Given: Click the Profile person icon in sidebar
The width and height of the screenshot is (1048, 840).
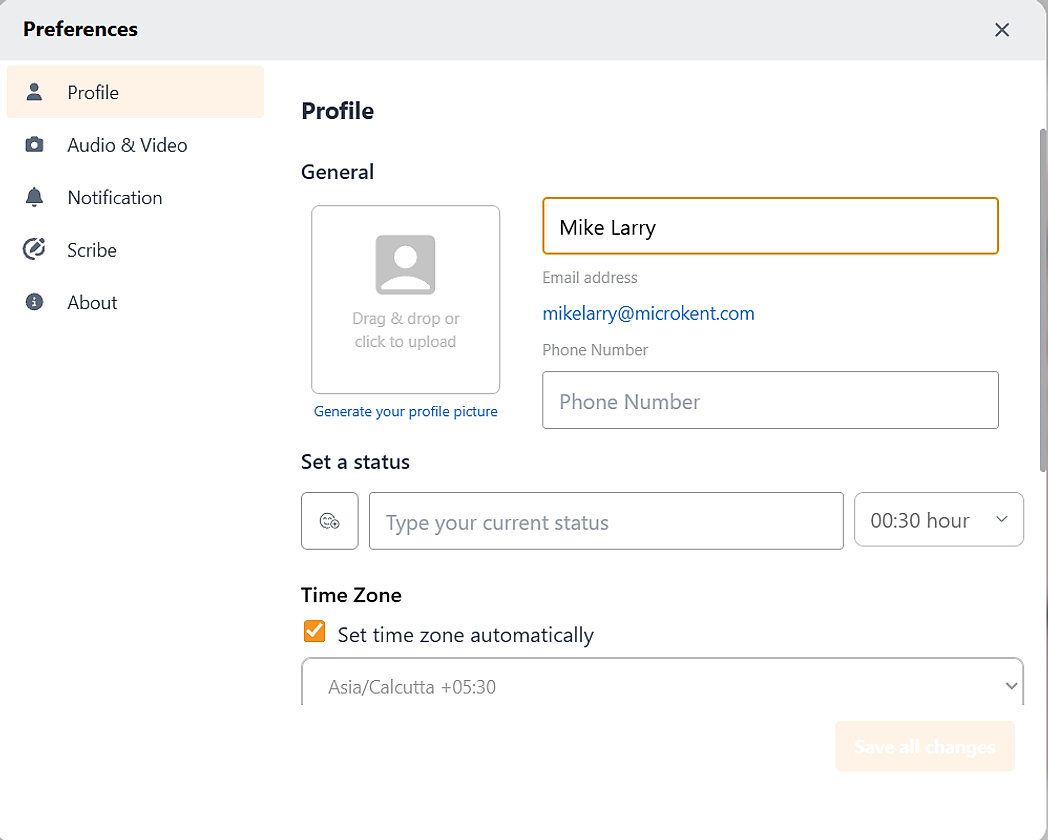Looking at the screenshot, I should point(34,92).
